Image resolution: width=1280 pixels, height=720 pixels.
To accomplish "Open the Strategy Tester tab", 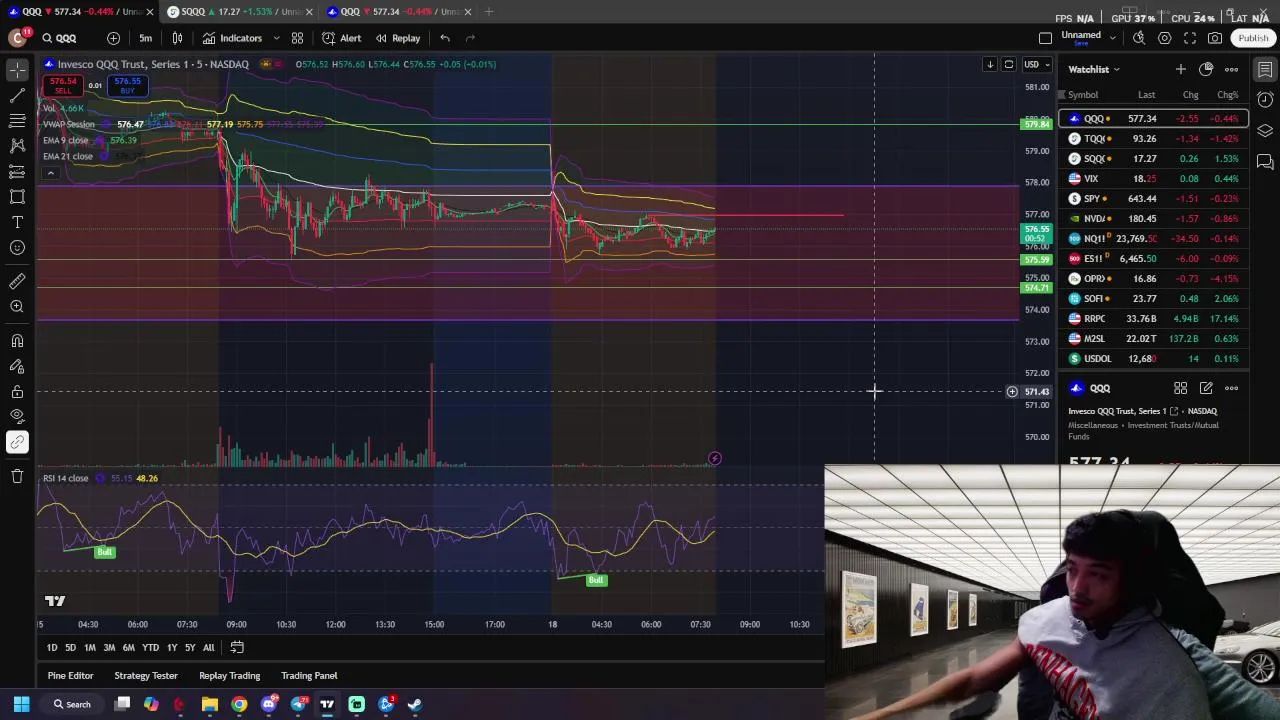I will pyautogui.click(x=146, y=676).
